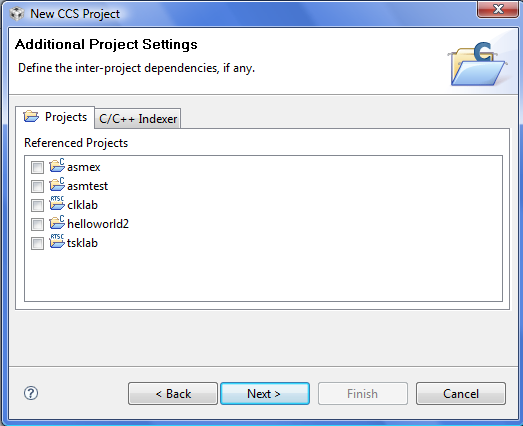Open help via the question mark icon

coord(31,393)
